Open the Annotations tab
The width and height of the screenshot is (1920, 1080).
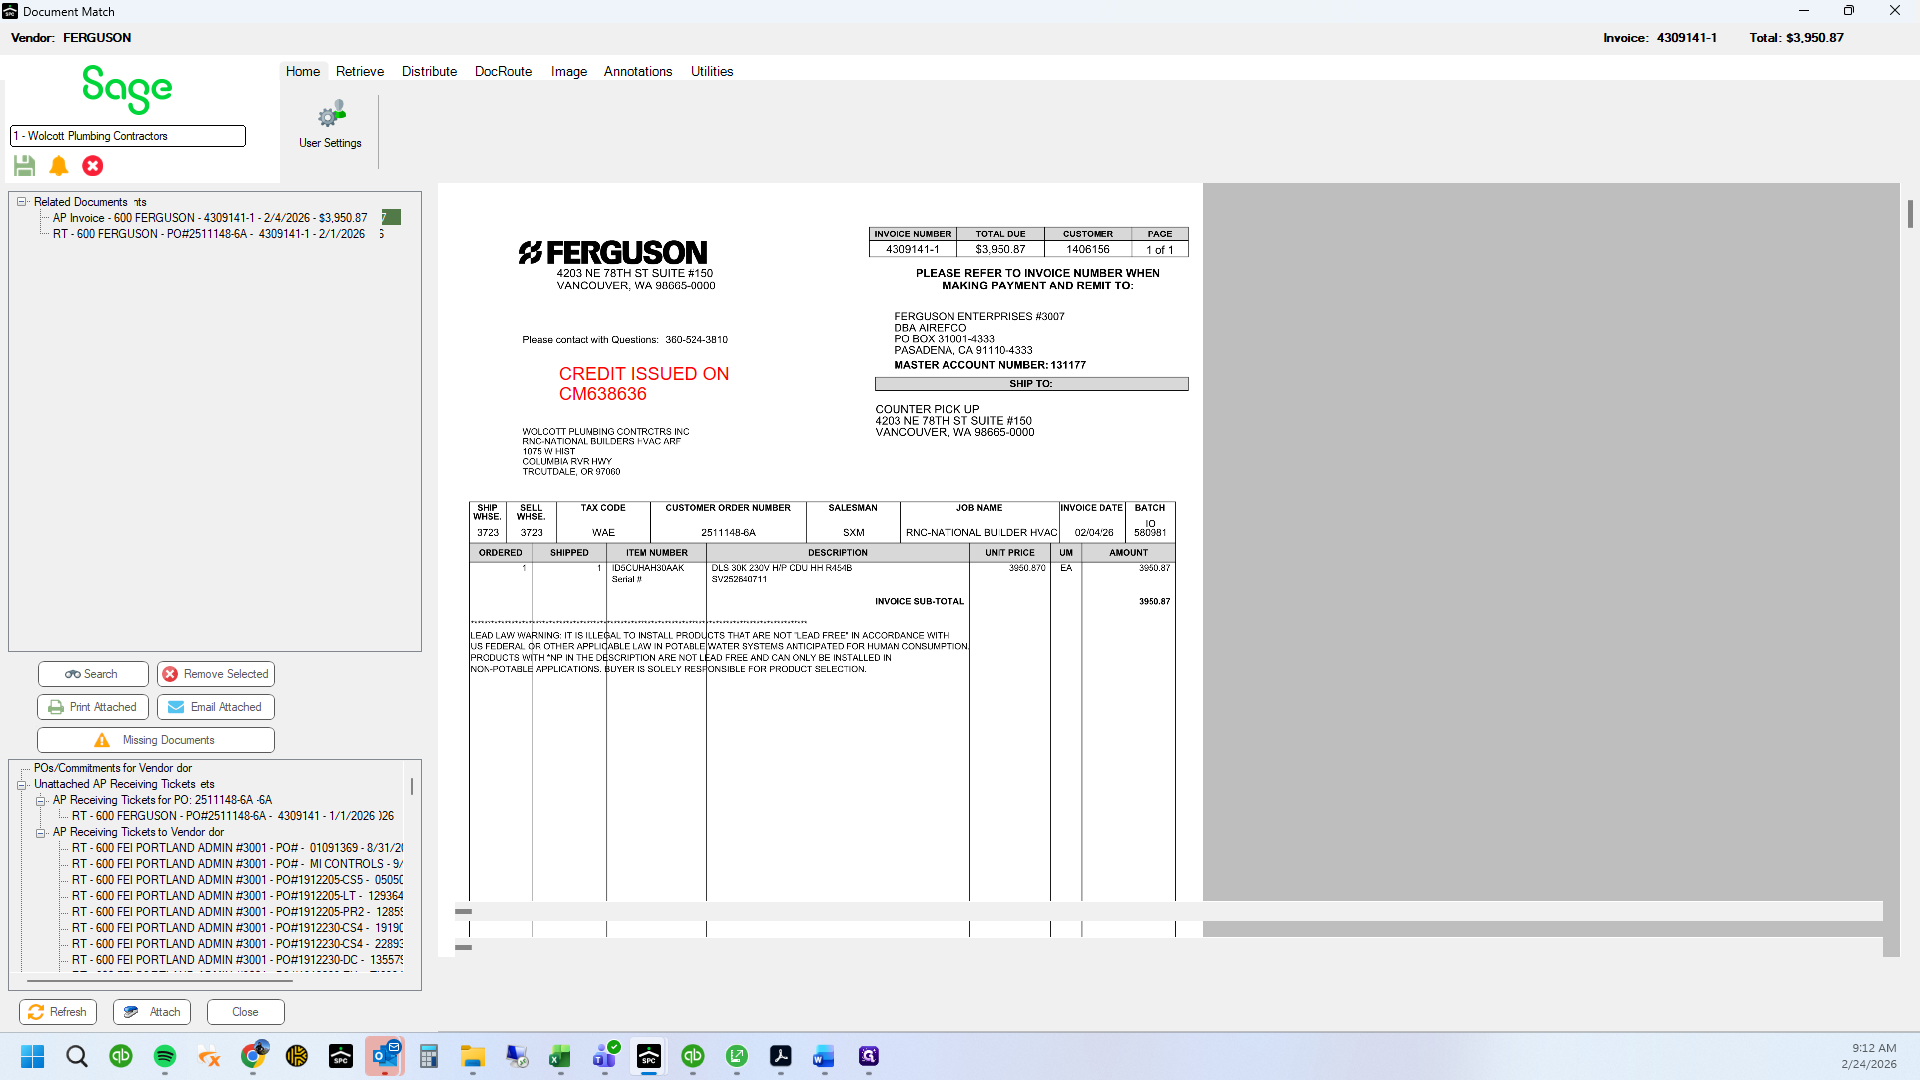(x=638, y=71)
